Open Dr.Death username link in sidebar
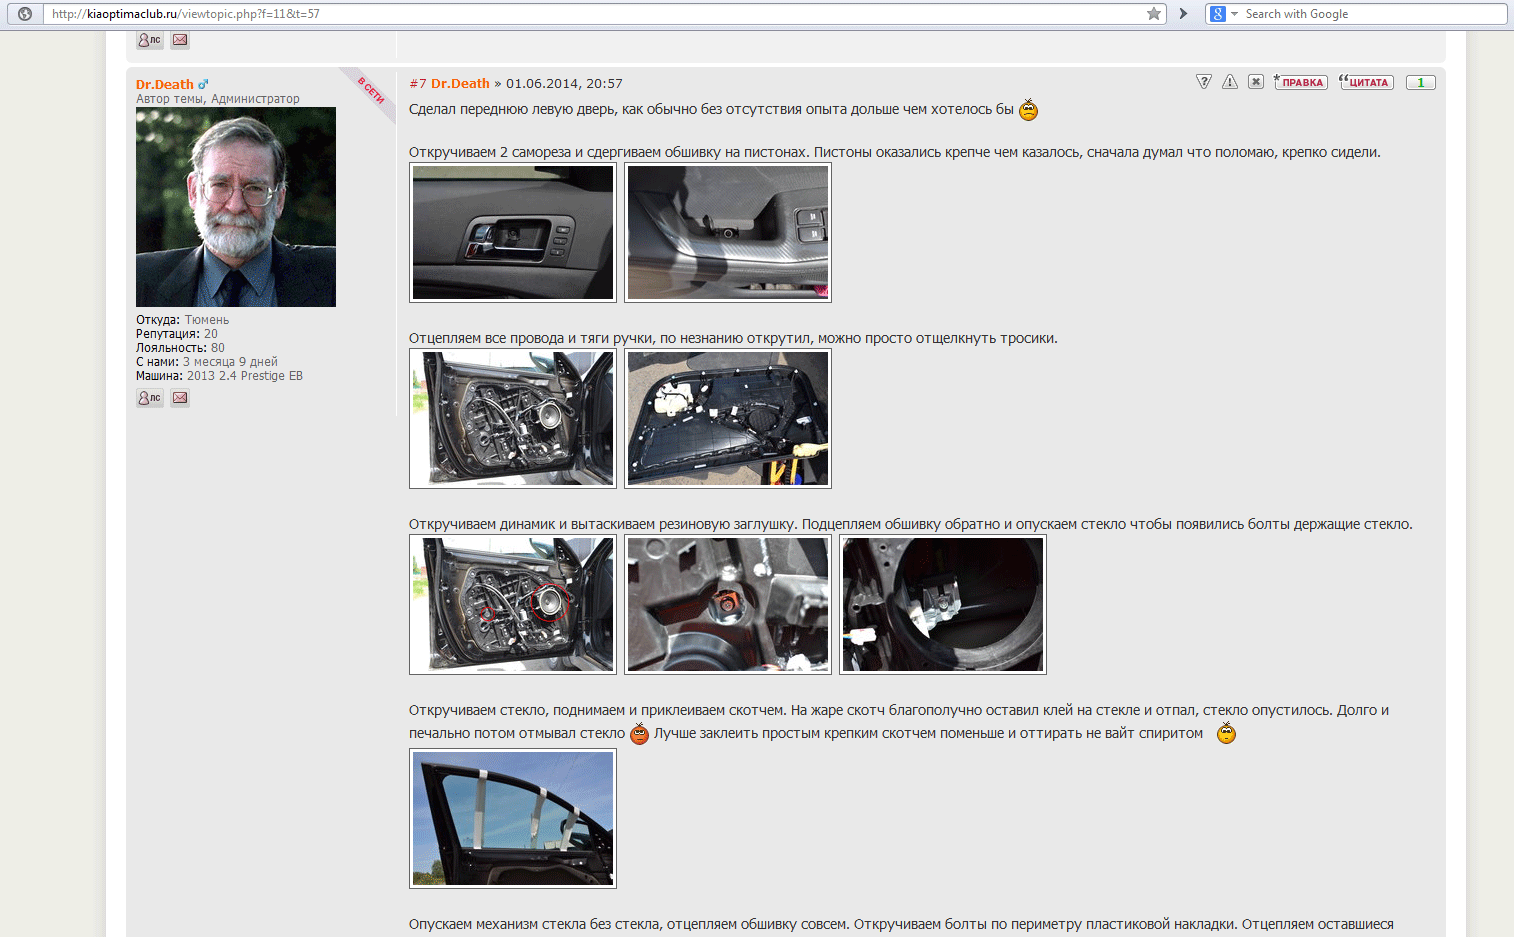The image size is (1514, 937). [x=165, y=85]
